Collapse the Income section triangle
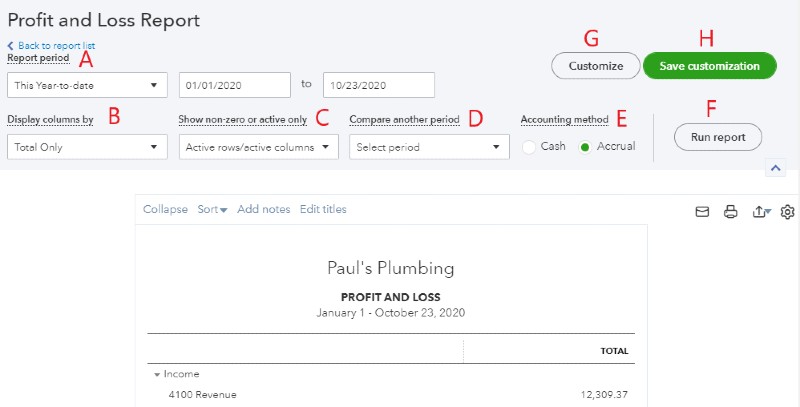The height and width of the screenshot is (407, 800). (157, 374)
